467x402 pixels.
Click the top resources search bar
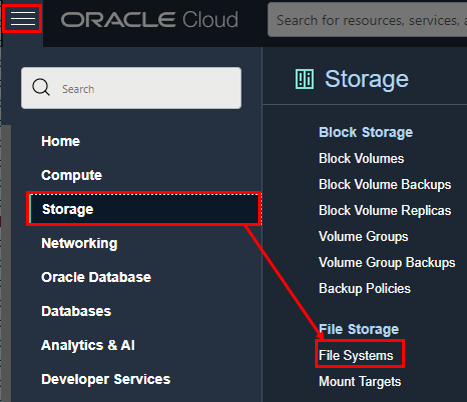[x=367, y=20]
